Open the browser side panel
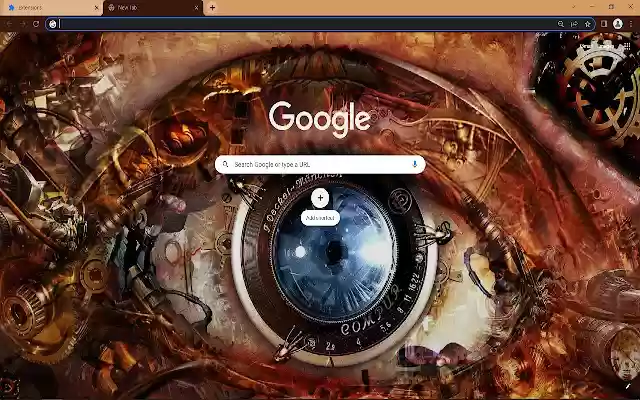Screen dimensions: 640x400 click(604, 24)
